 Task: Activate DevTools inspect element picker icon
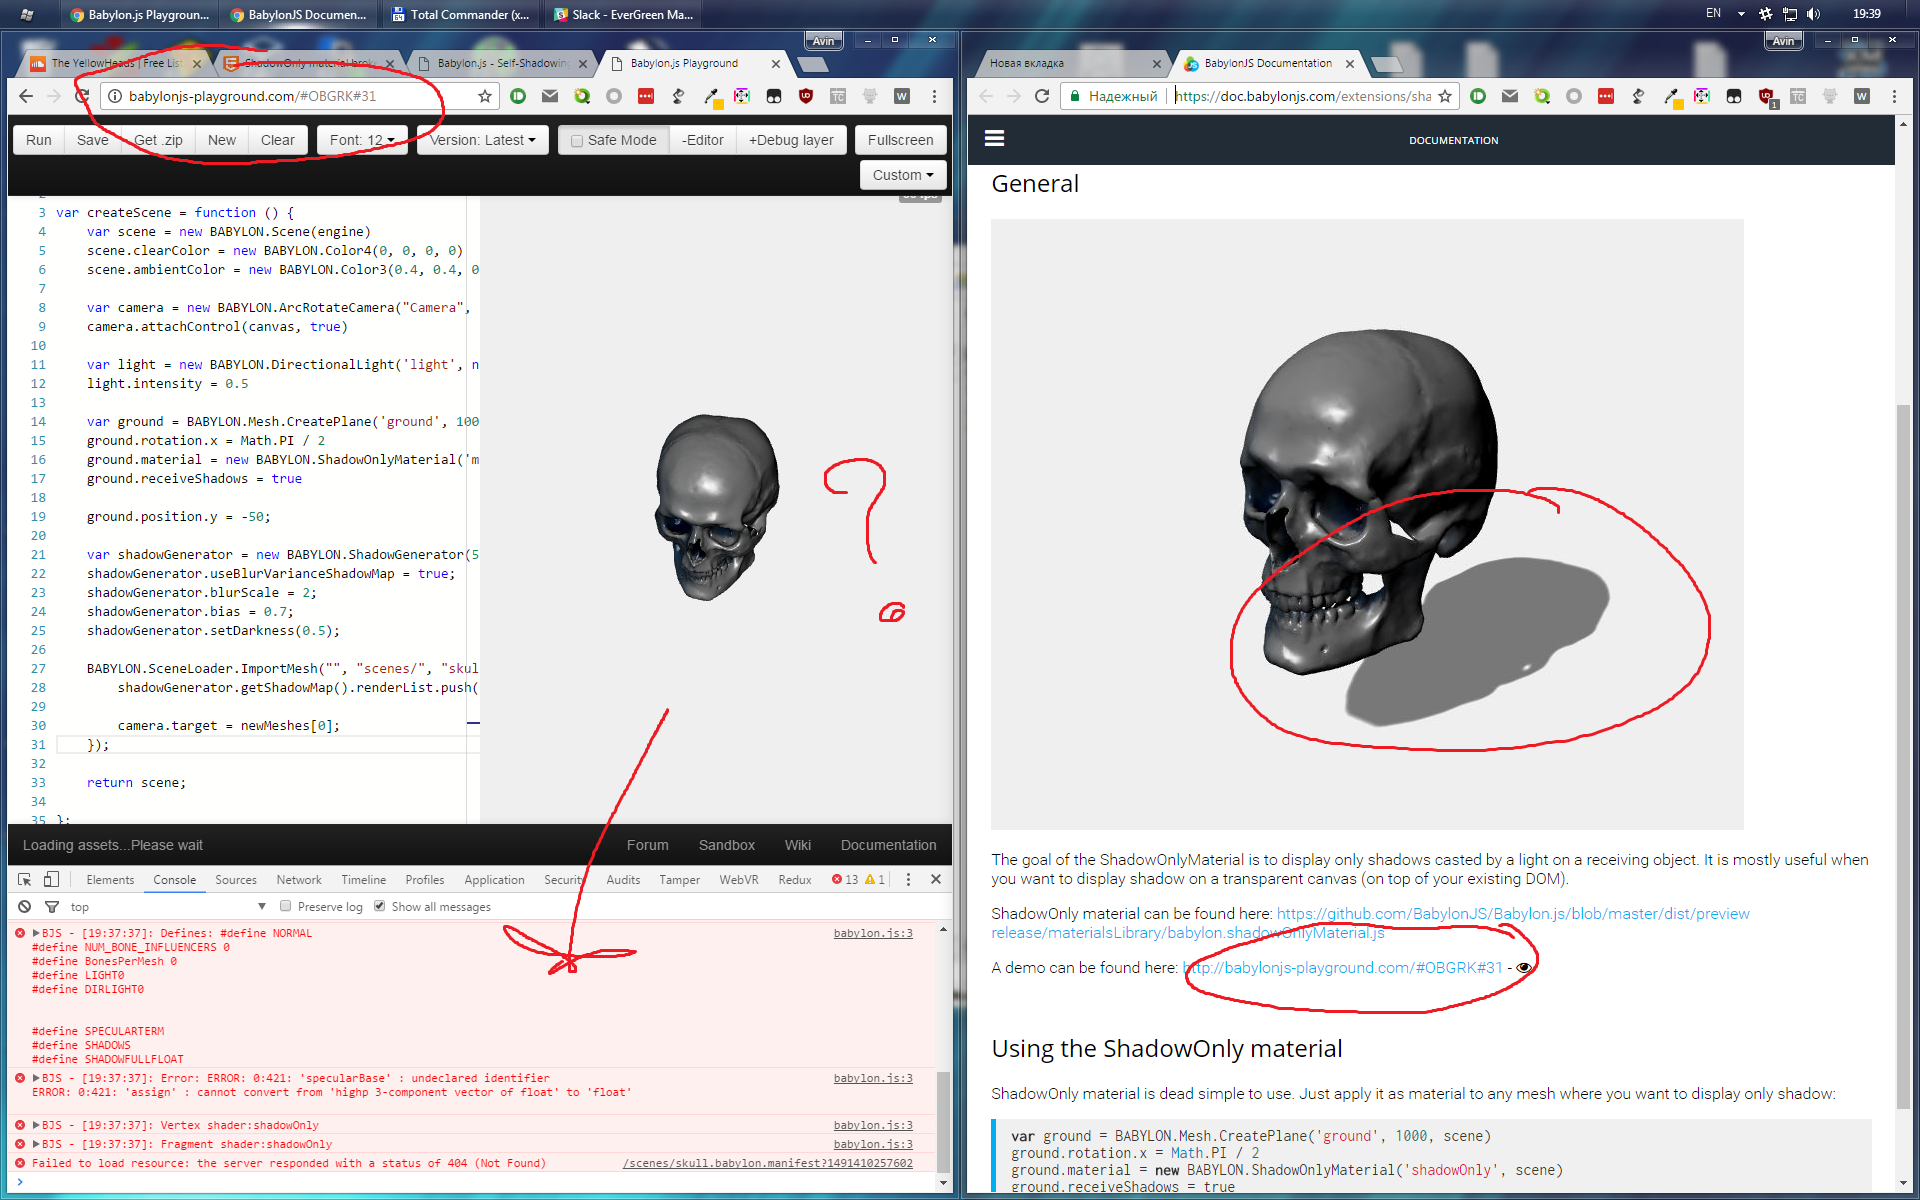(x=25, y=880)
